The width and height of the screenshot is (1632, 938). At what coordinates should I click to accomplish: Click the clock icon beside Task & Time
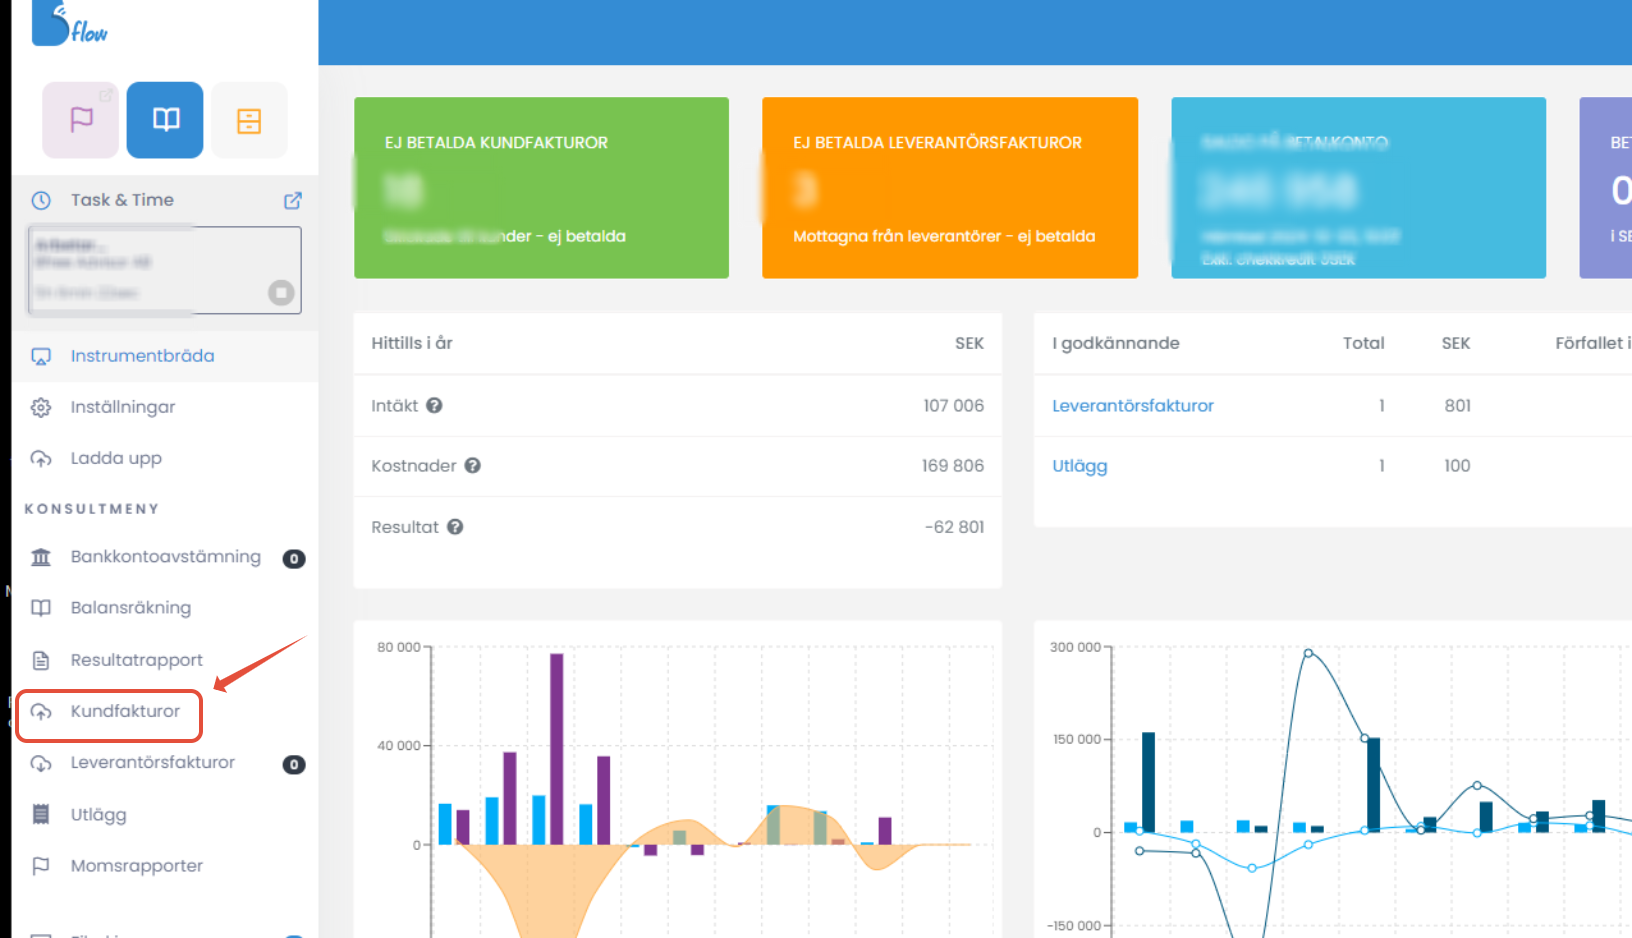point(41,201)
